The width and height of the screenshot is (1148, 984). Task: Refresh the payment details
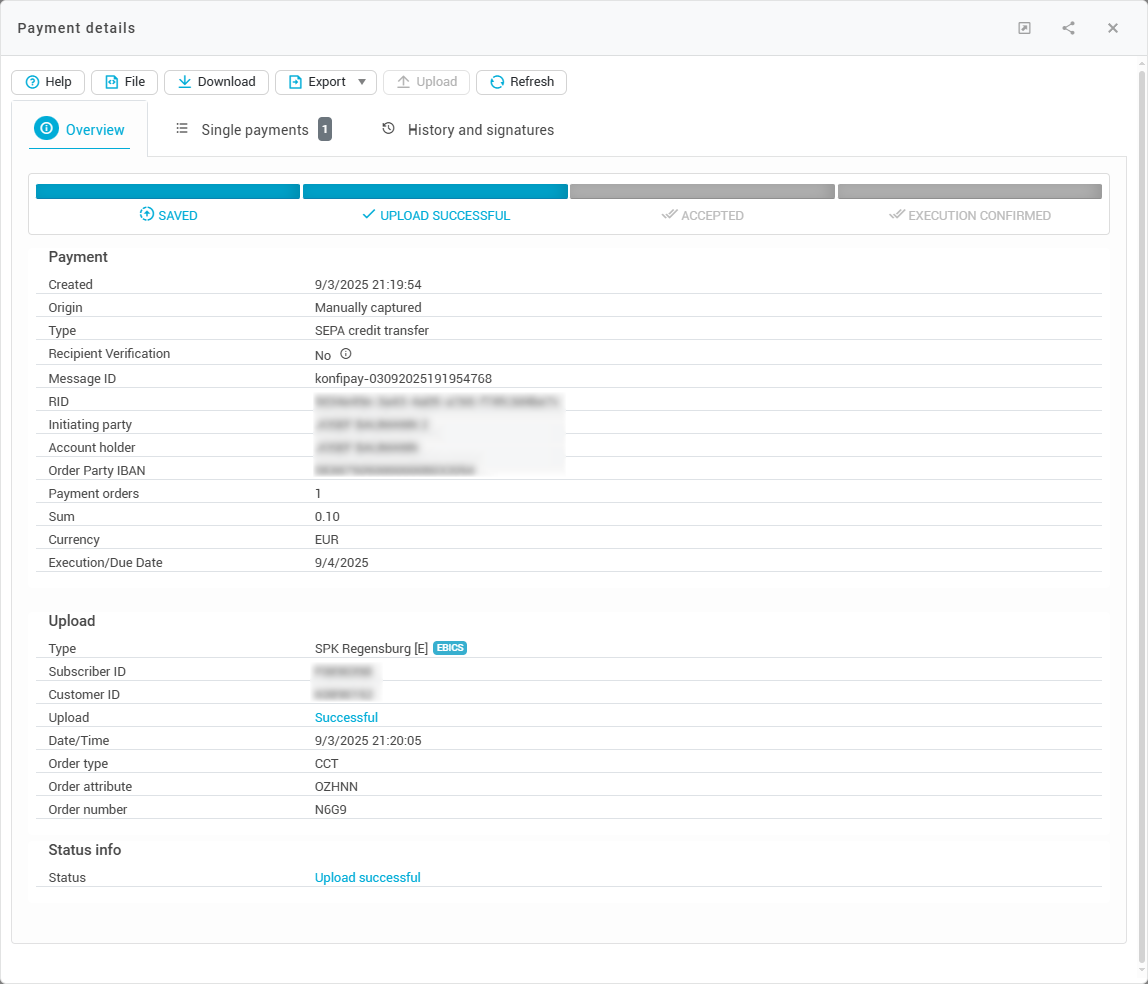(x=521, y=82)
